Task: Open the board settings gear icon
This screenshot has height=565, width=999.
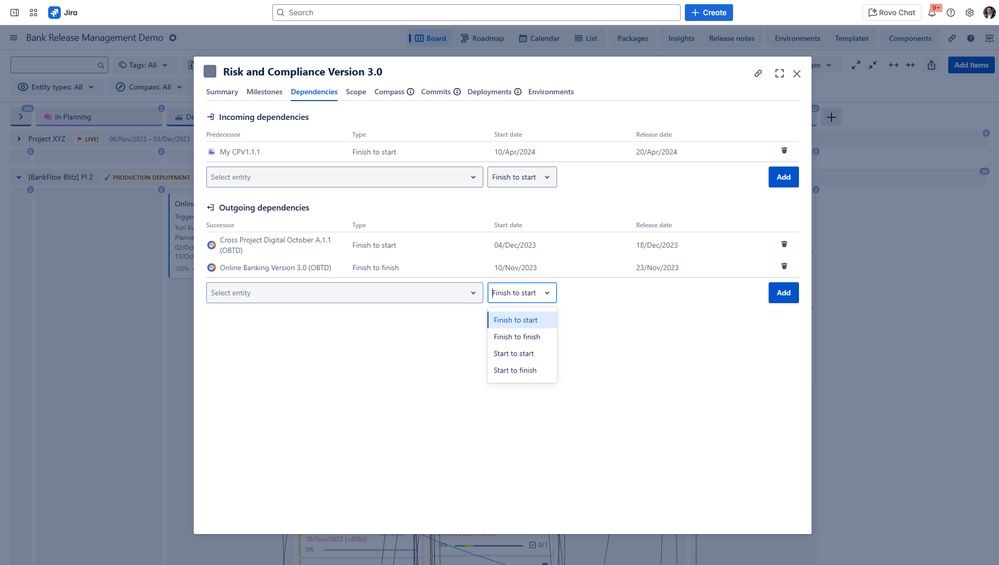Action: click(x=173, y=38)
